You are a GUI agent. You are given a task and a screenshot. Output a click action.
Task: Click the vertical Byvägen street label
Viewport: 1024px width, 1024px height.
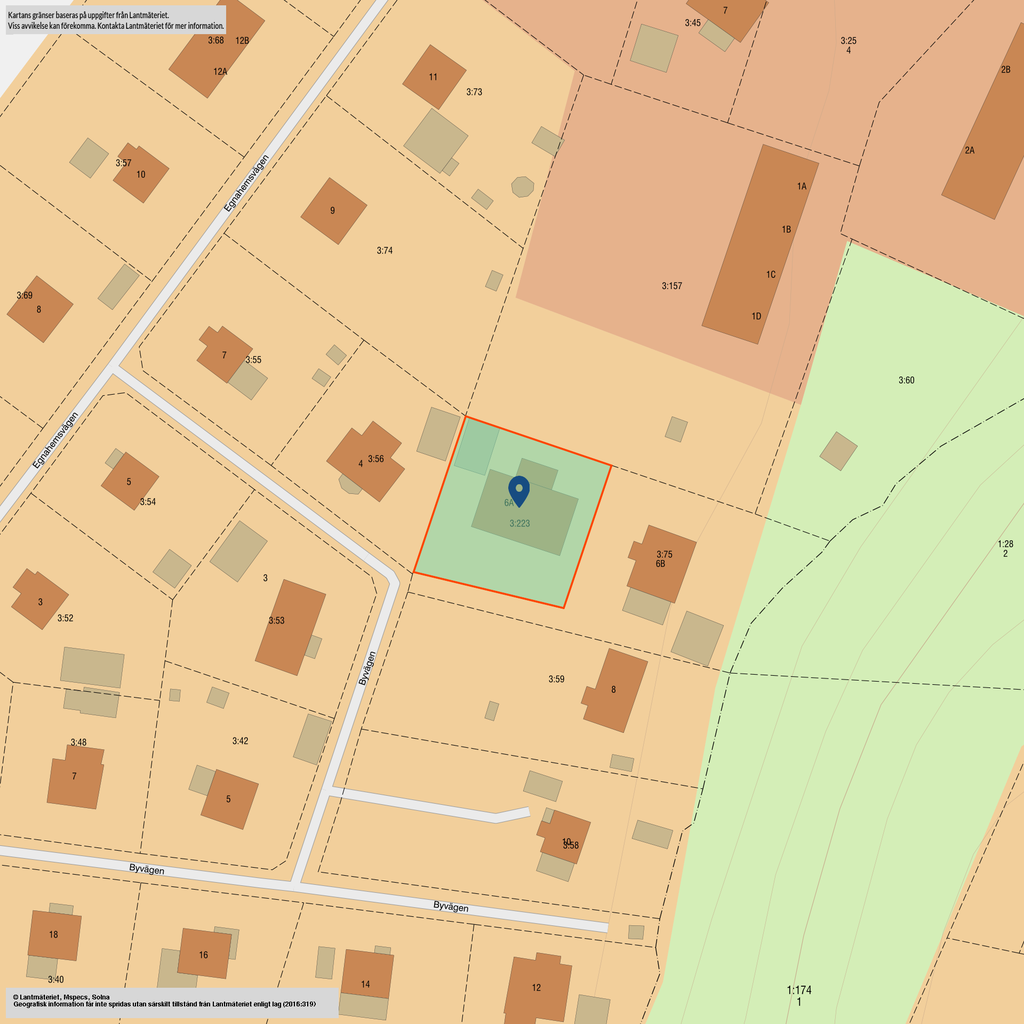click(x=368, y=667)
